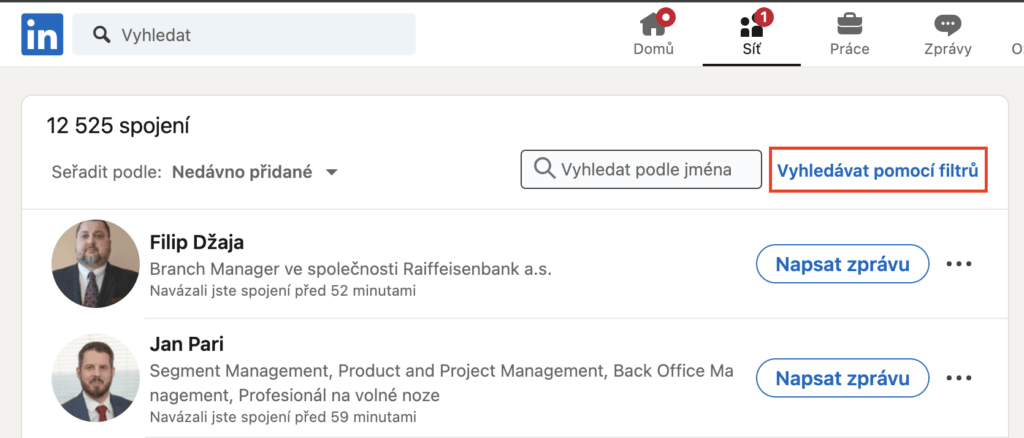Click Napsat zprávu for Filip Džaja
Image resolution: width=1024 pixels, height=438 pixels.
[842, 264]
